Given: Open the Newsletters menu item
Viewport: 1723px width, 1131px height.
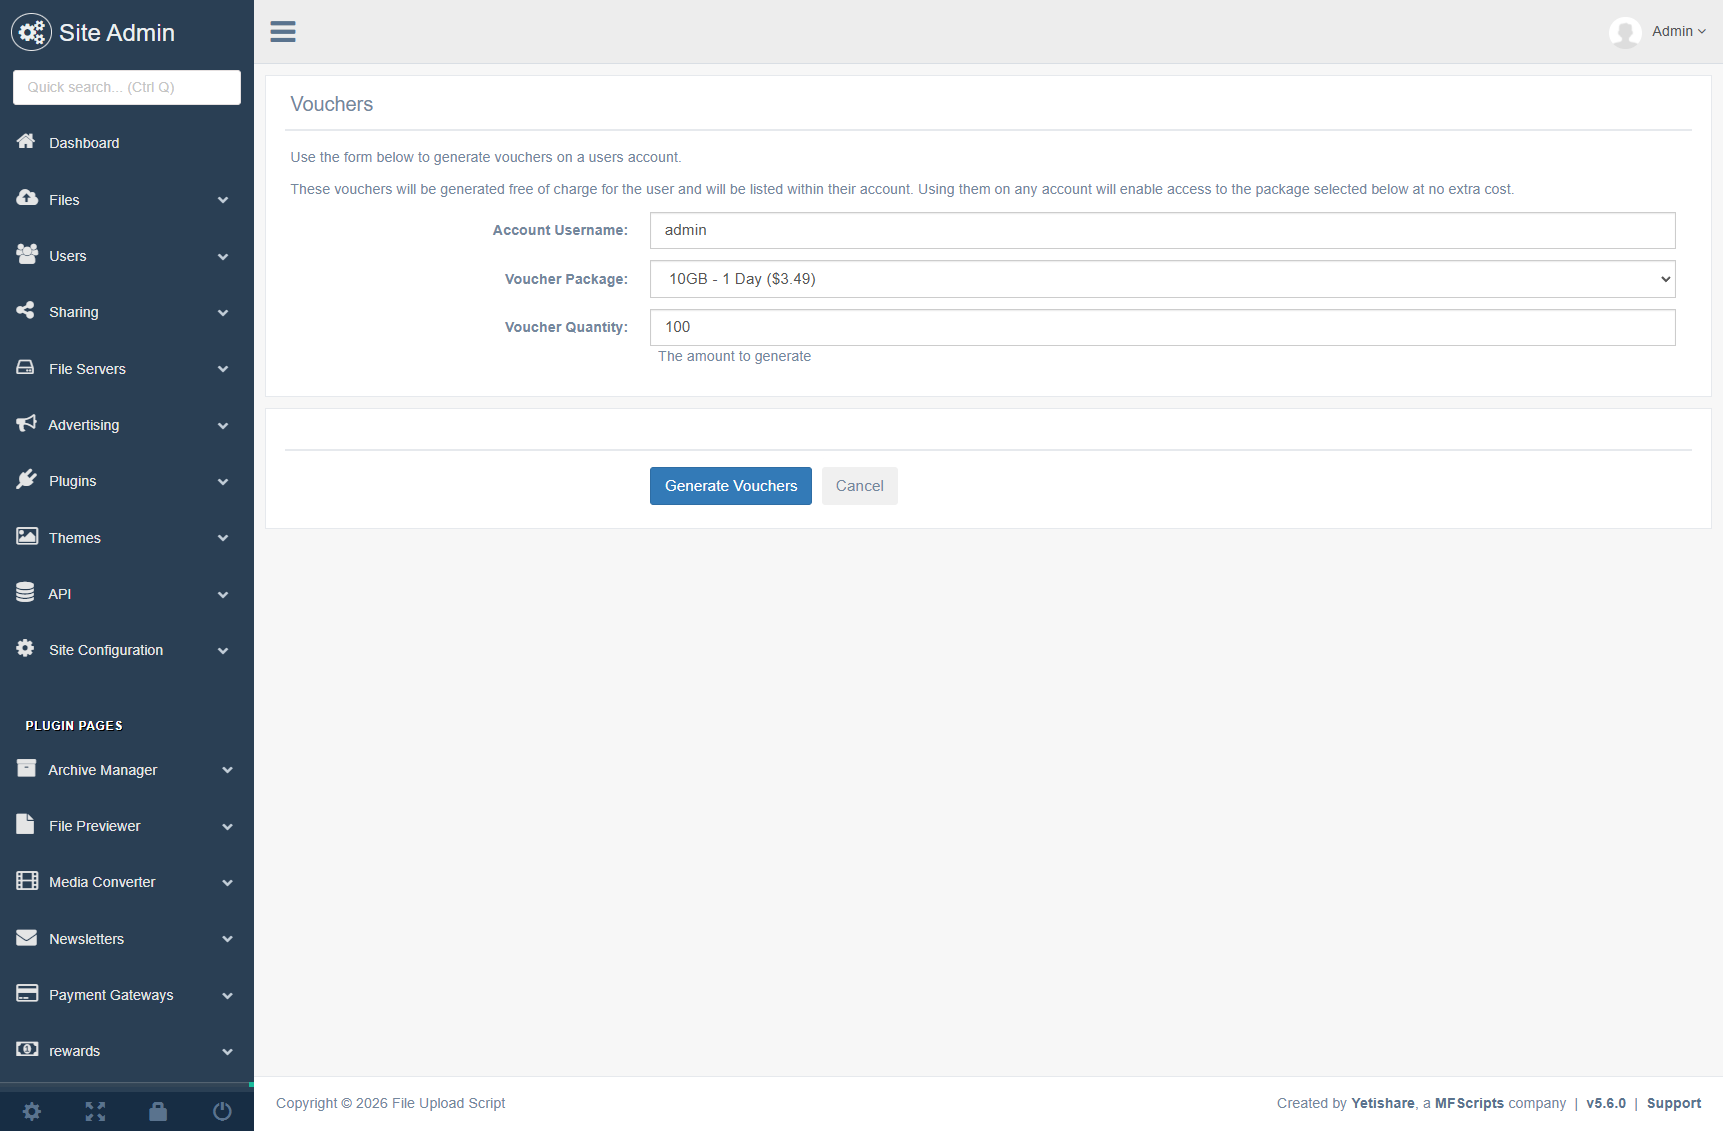Looking at the screenshot, I should tap(87, 939).
